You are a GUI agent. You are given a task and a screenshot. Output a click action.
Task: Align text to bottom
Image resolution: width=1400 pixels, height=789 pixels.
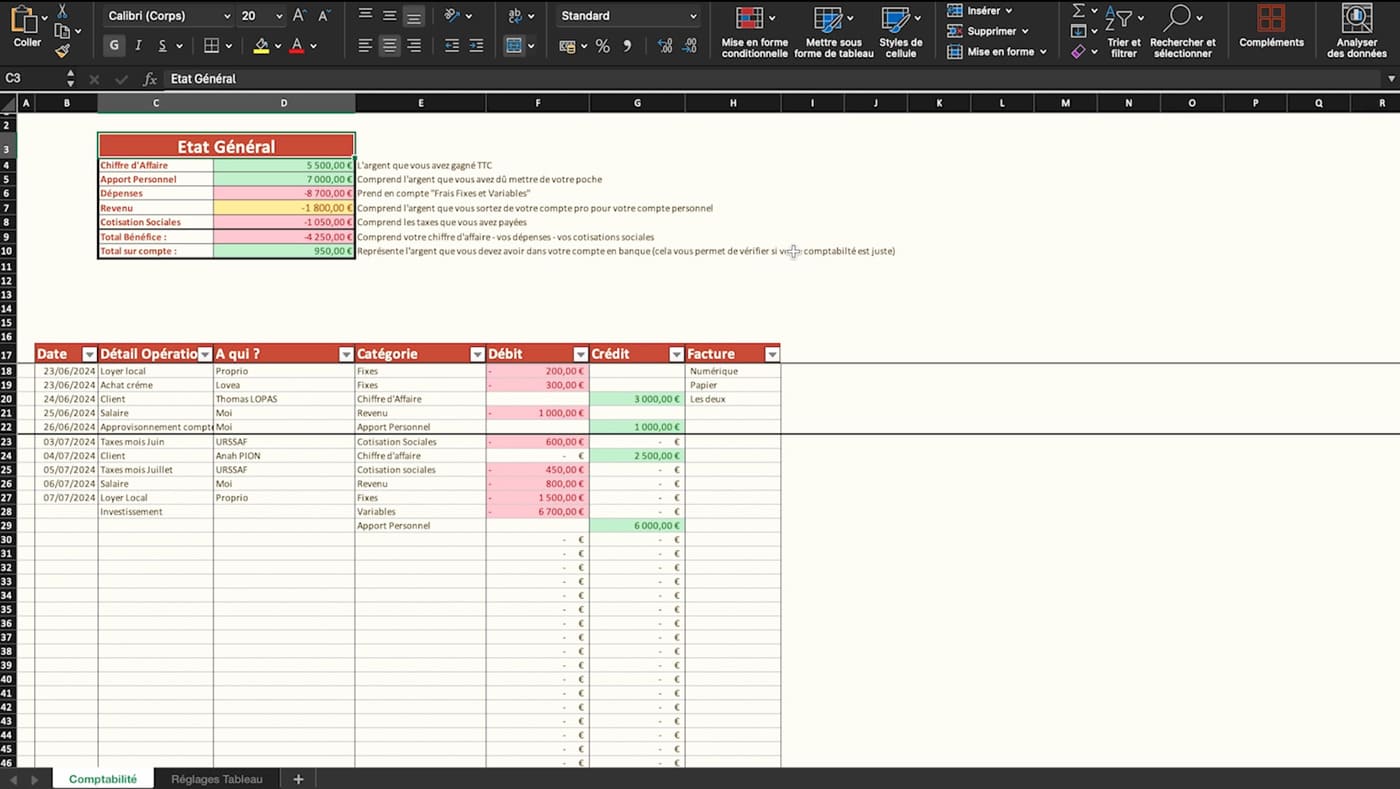point(413,16)
